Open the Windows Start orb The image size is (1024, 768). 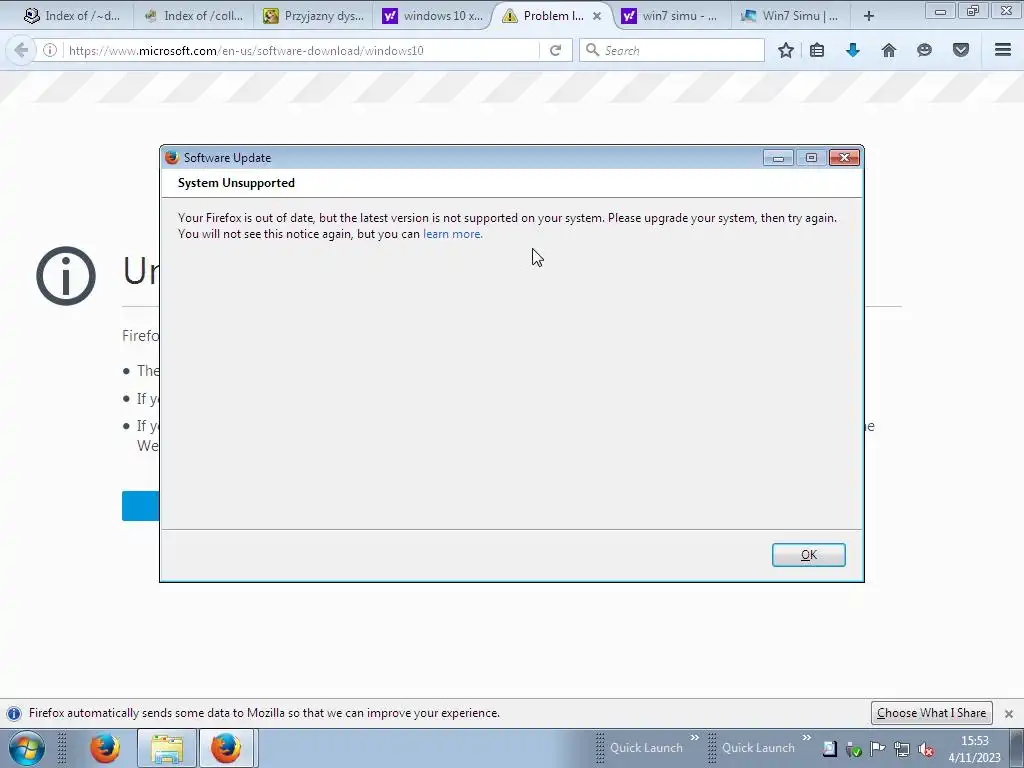[x=26, y=748]
